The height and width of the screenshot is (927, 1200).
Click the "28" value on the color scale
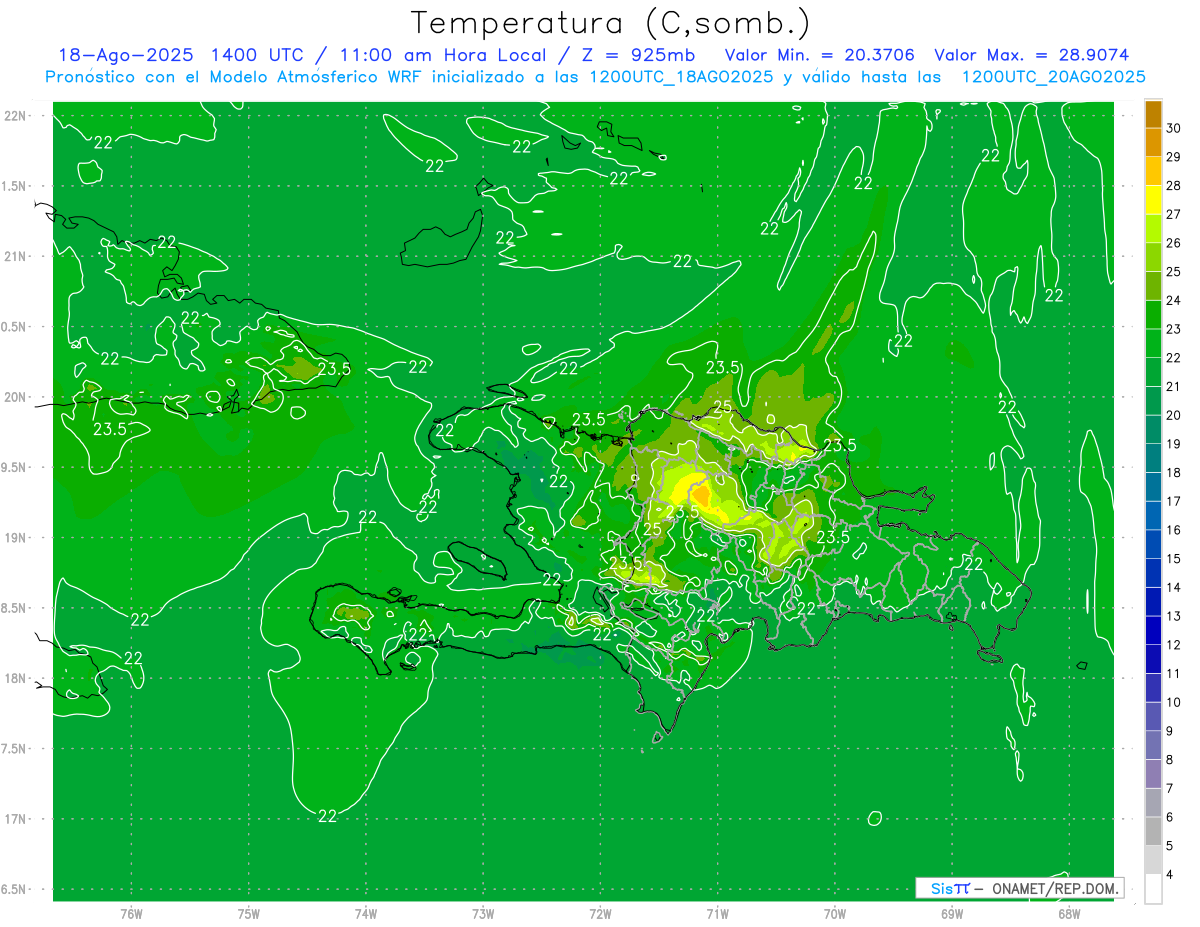(x=1174, y=186)
